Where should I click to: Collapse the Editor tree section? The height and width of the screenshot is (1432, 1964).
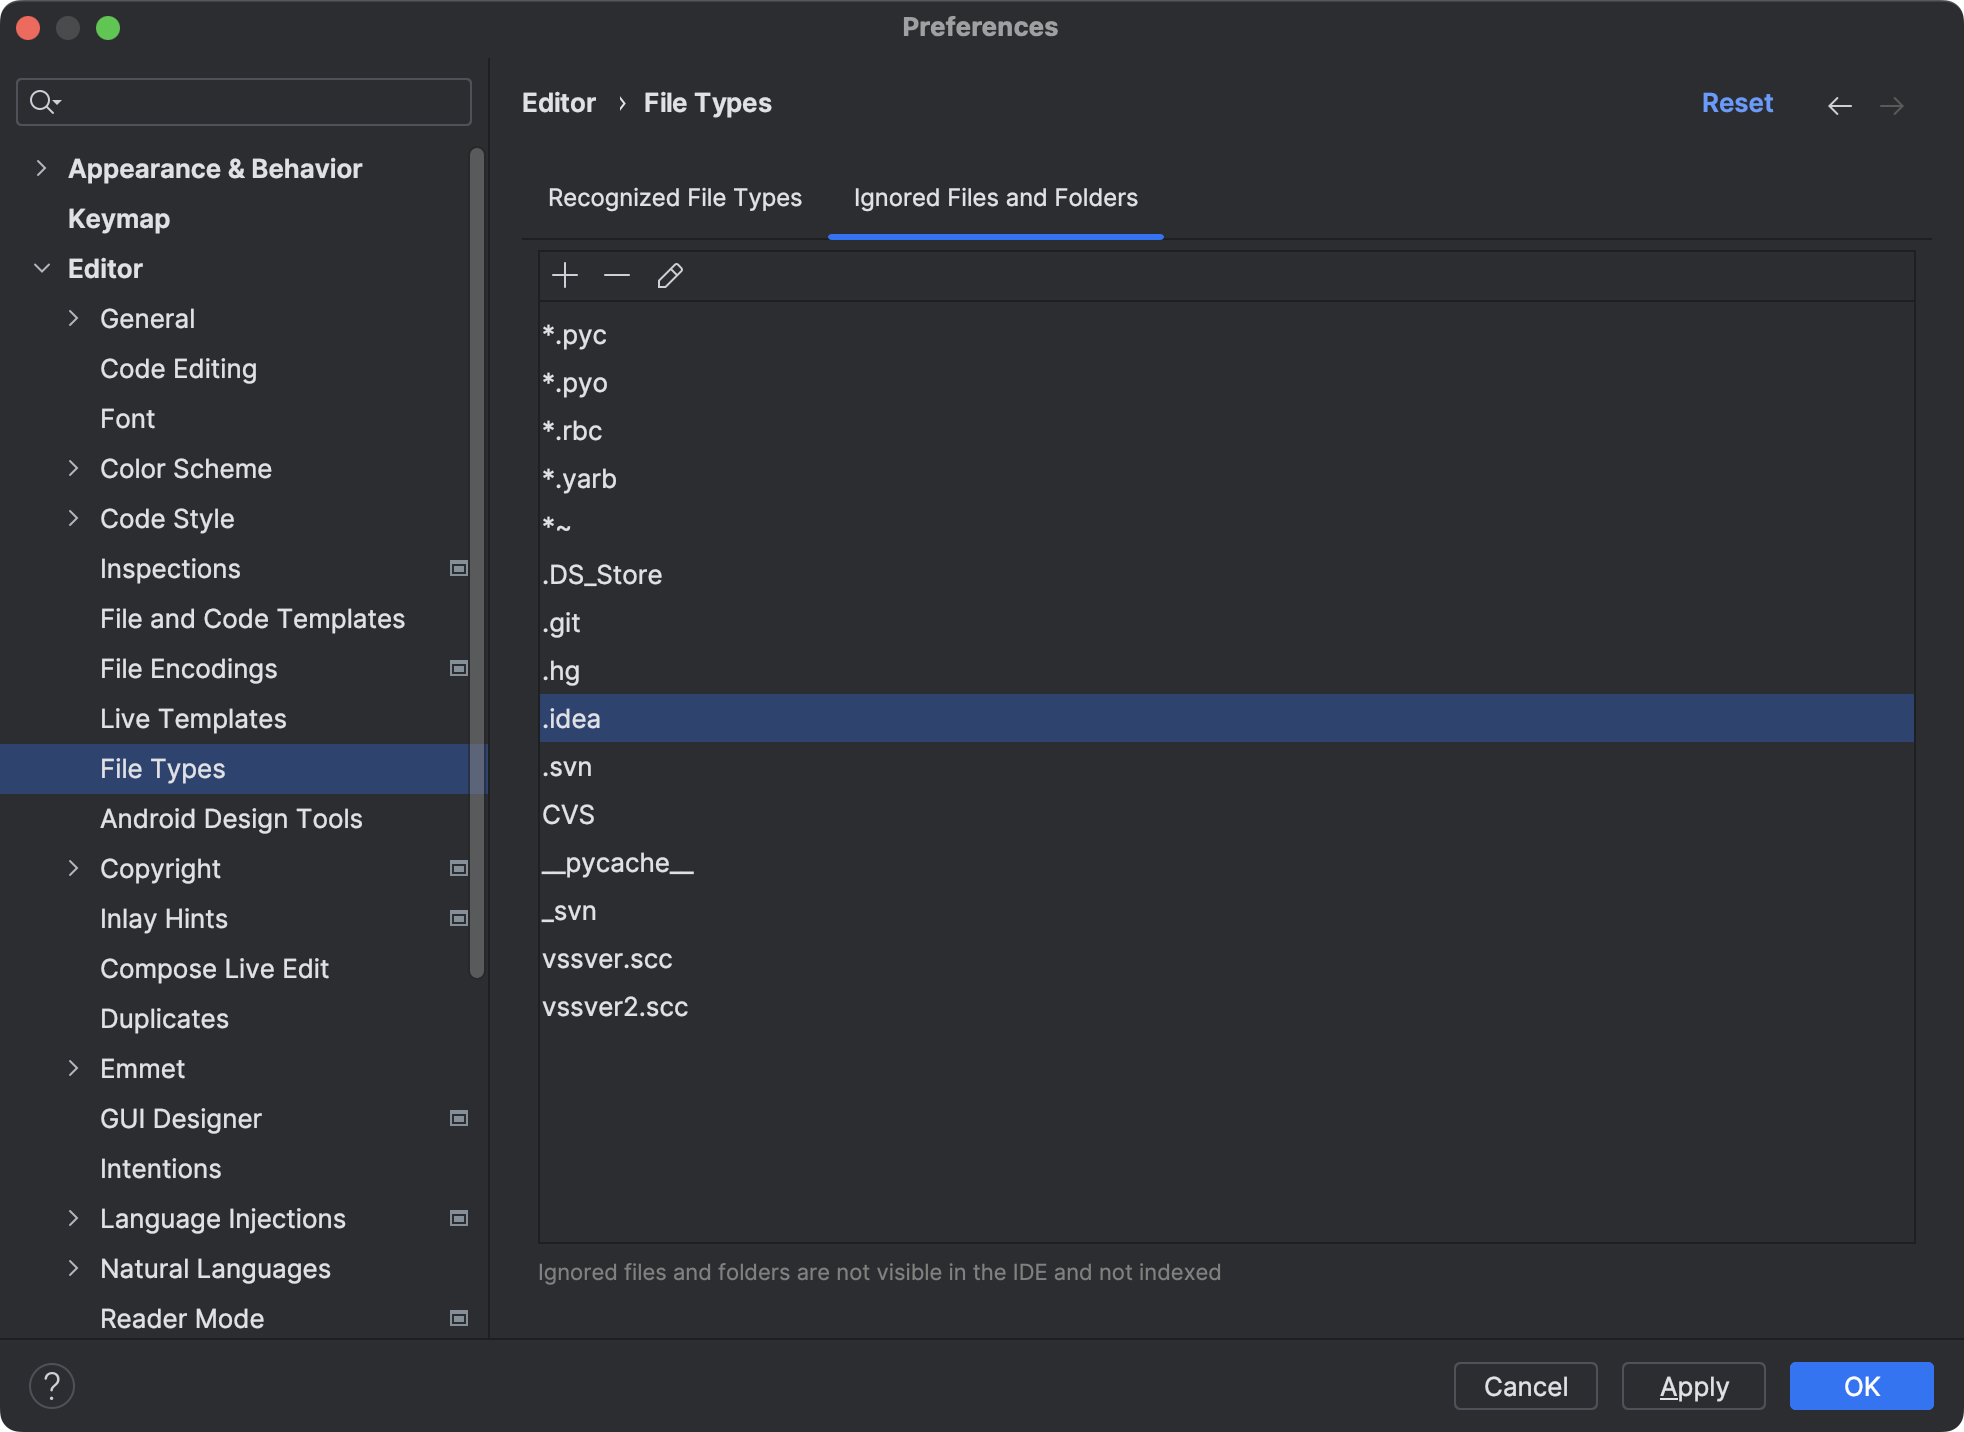coord(41,269)
